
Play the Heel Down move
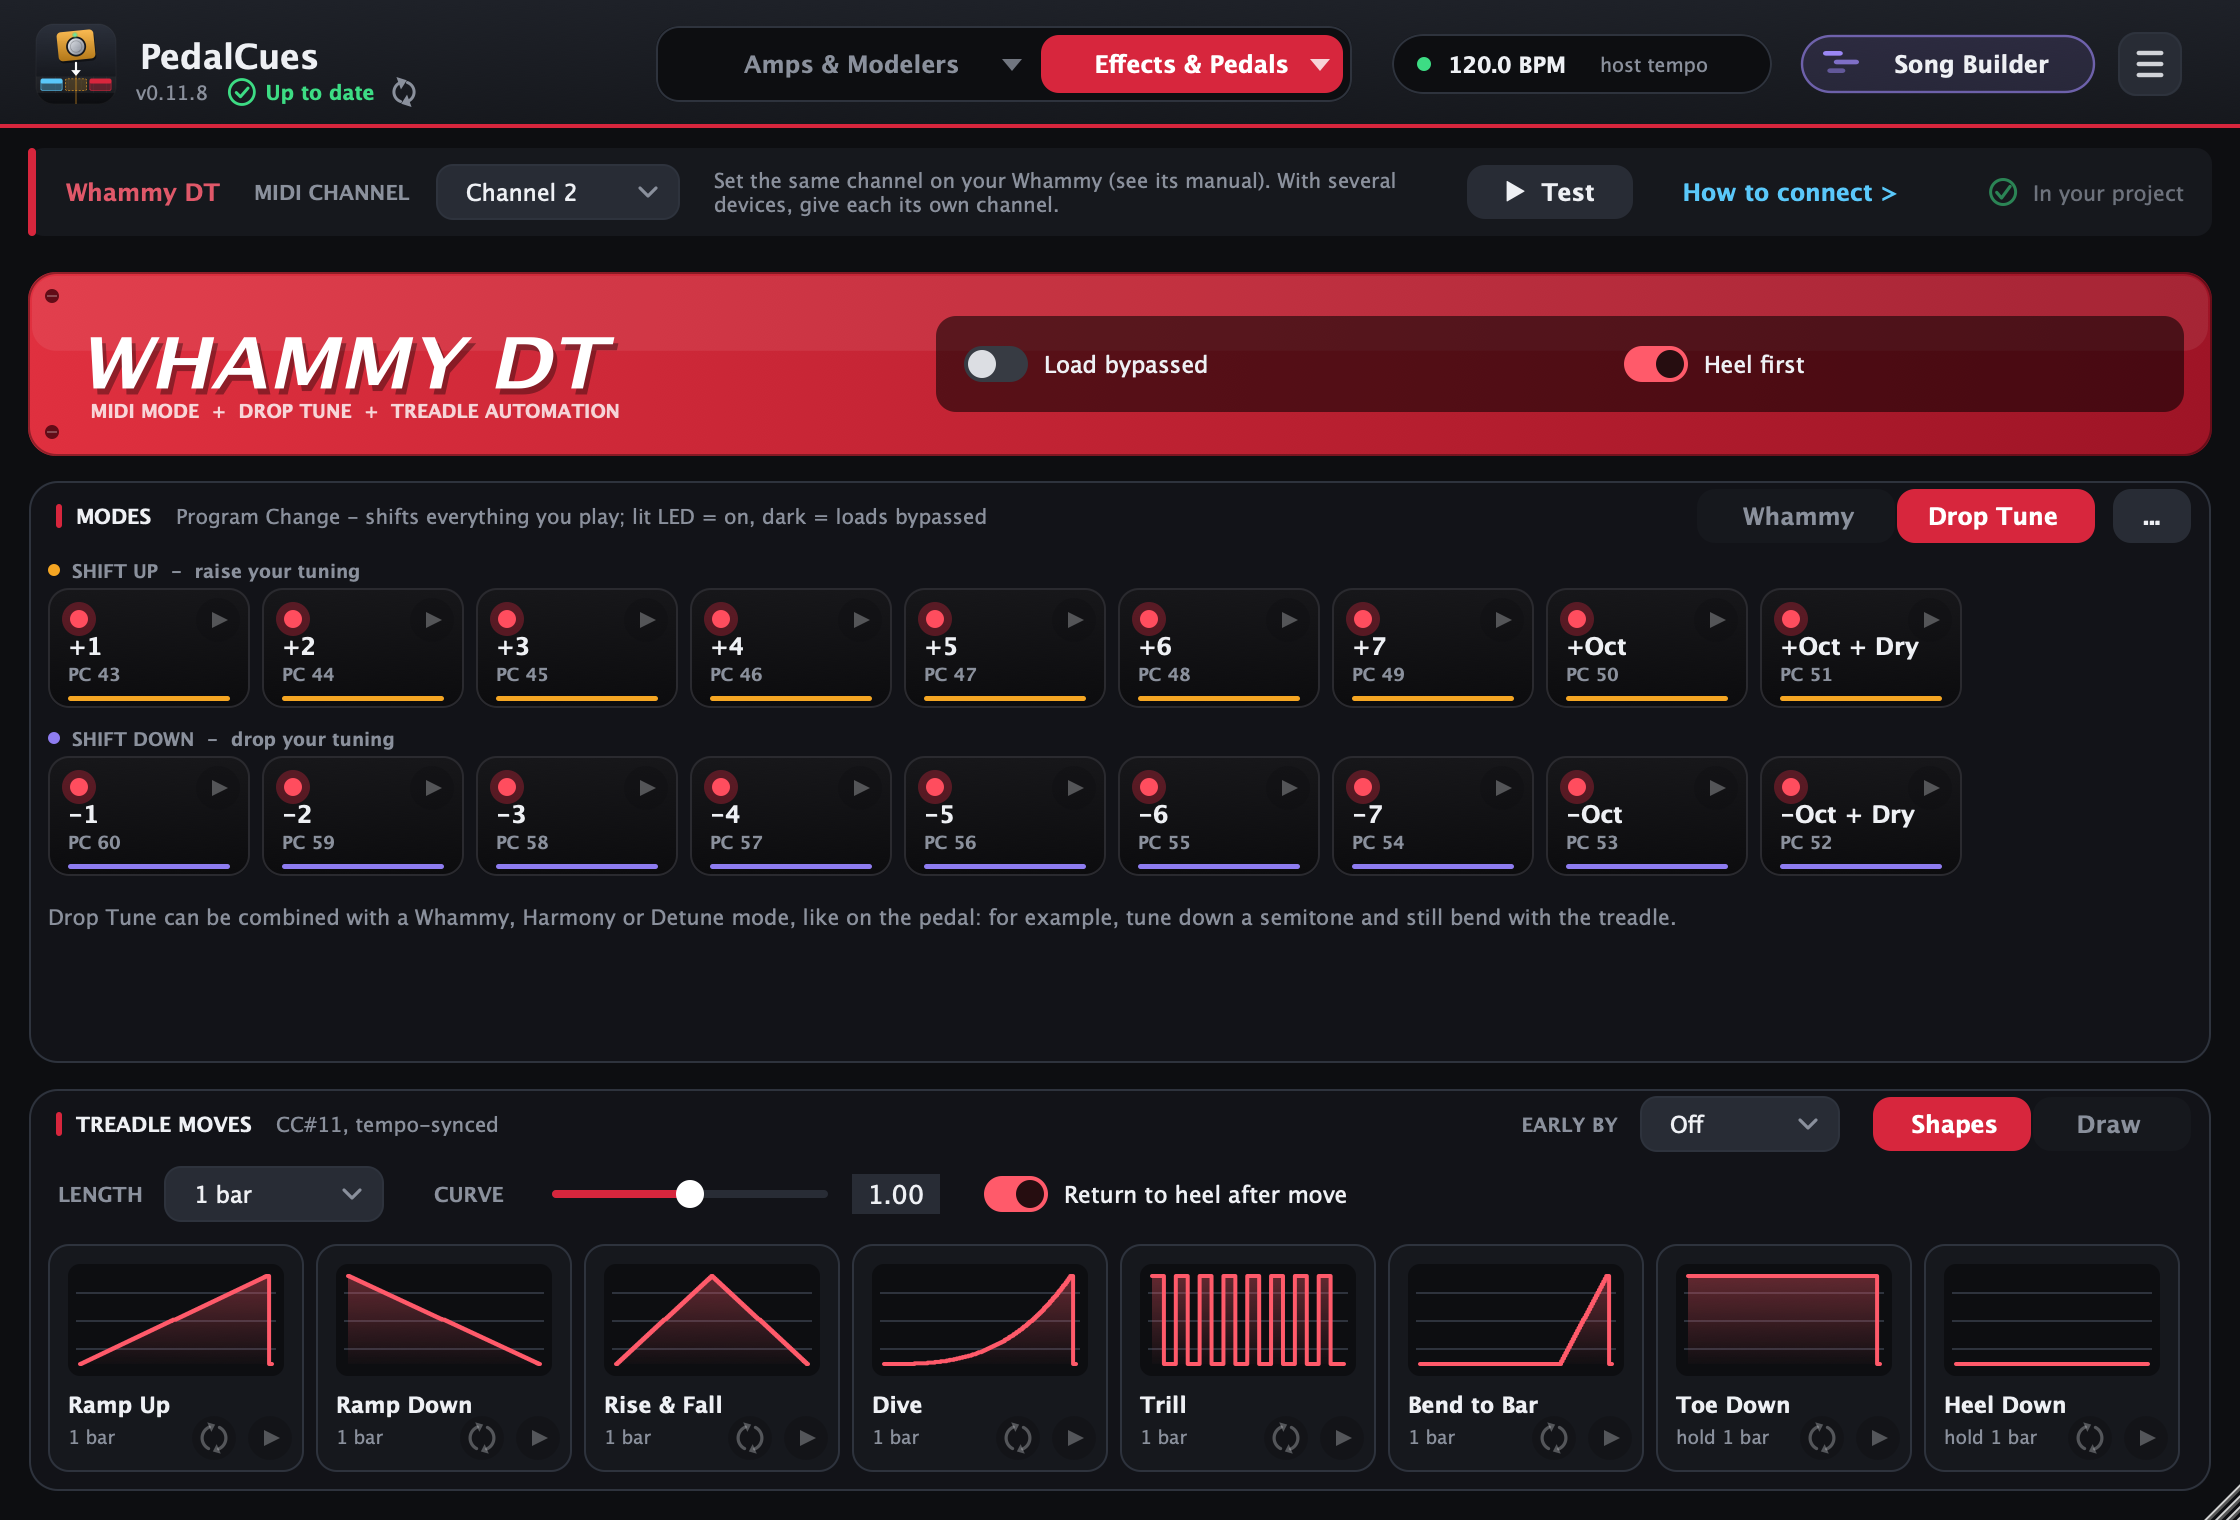click(x=2146, y=1438)
